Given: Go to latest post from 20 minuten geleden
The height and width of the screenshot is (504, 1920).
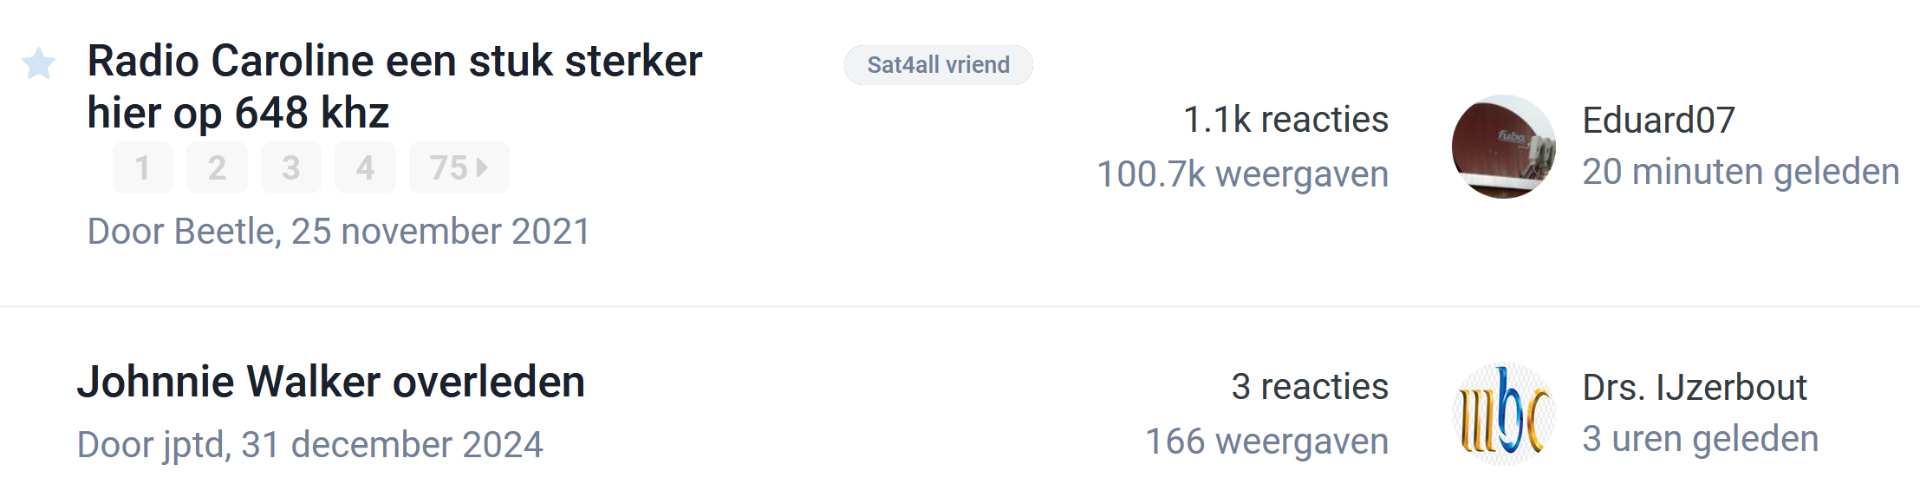Looking at the screenshot, I should [1740, 172].
